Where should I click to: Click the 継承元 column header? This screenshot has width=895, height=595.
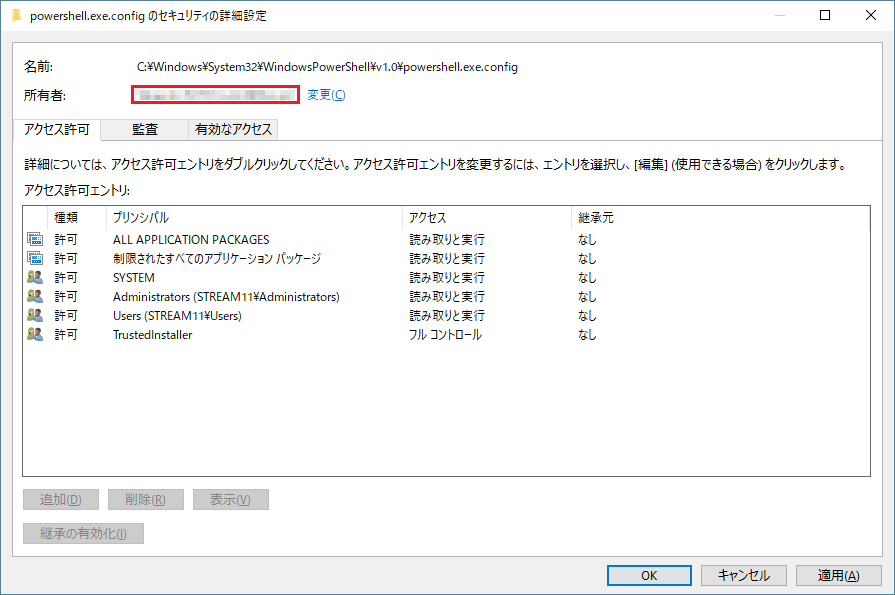[x=595, y=217]
